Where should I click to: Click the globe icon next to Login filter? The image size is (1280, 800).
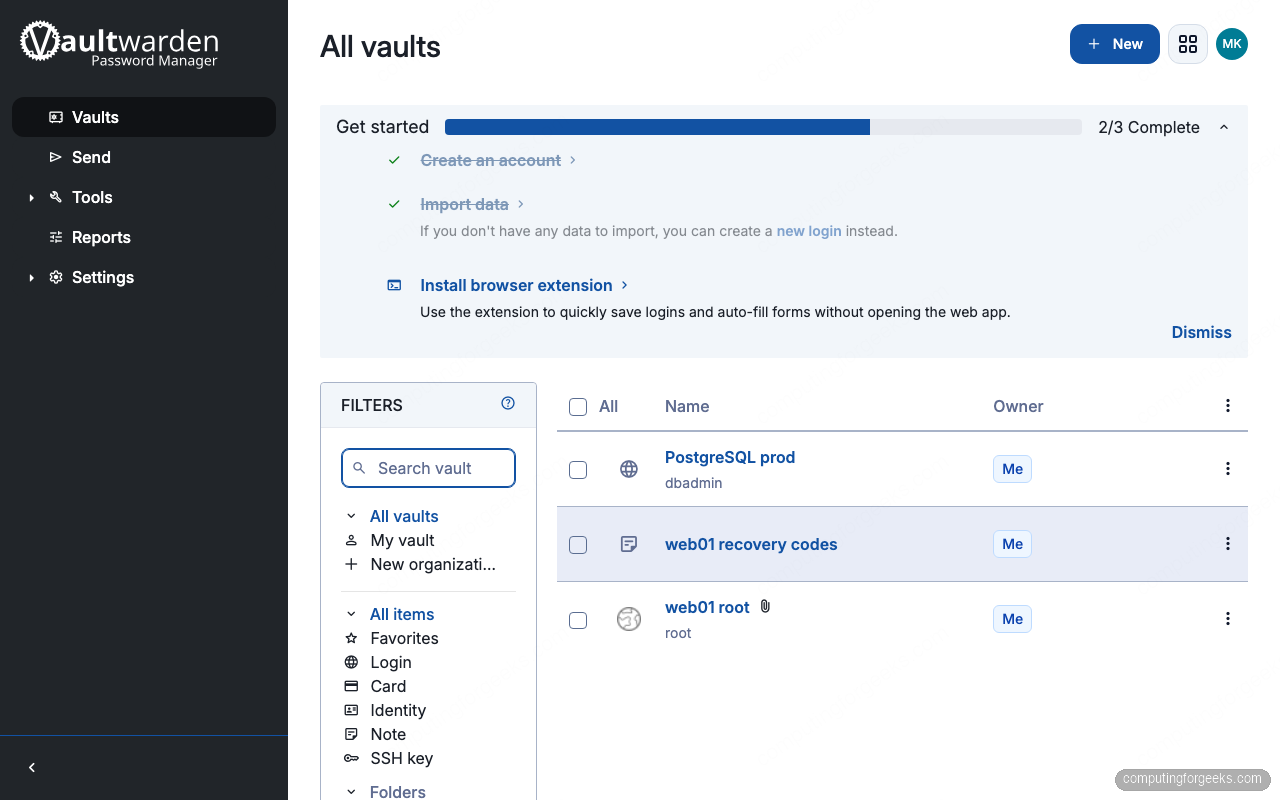pyautogui.click(x=351, y=662)
